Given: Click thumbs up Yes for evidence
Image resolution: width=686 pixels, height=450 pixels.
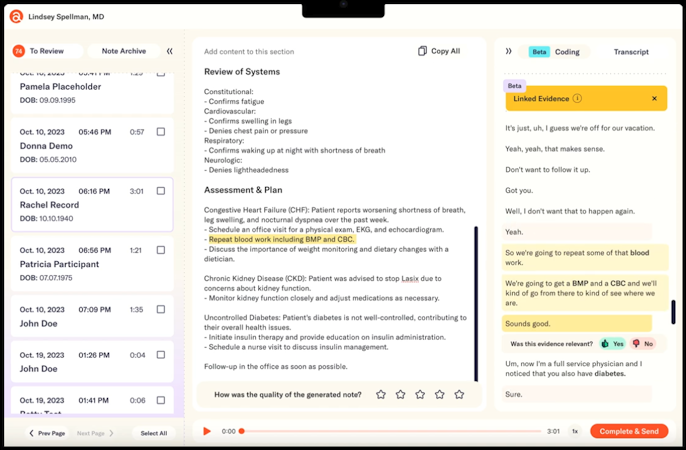Looking at the screenshot, I should click(612, 344).
